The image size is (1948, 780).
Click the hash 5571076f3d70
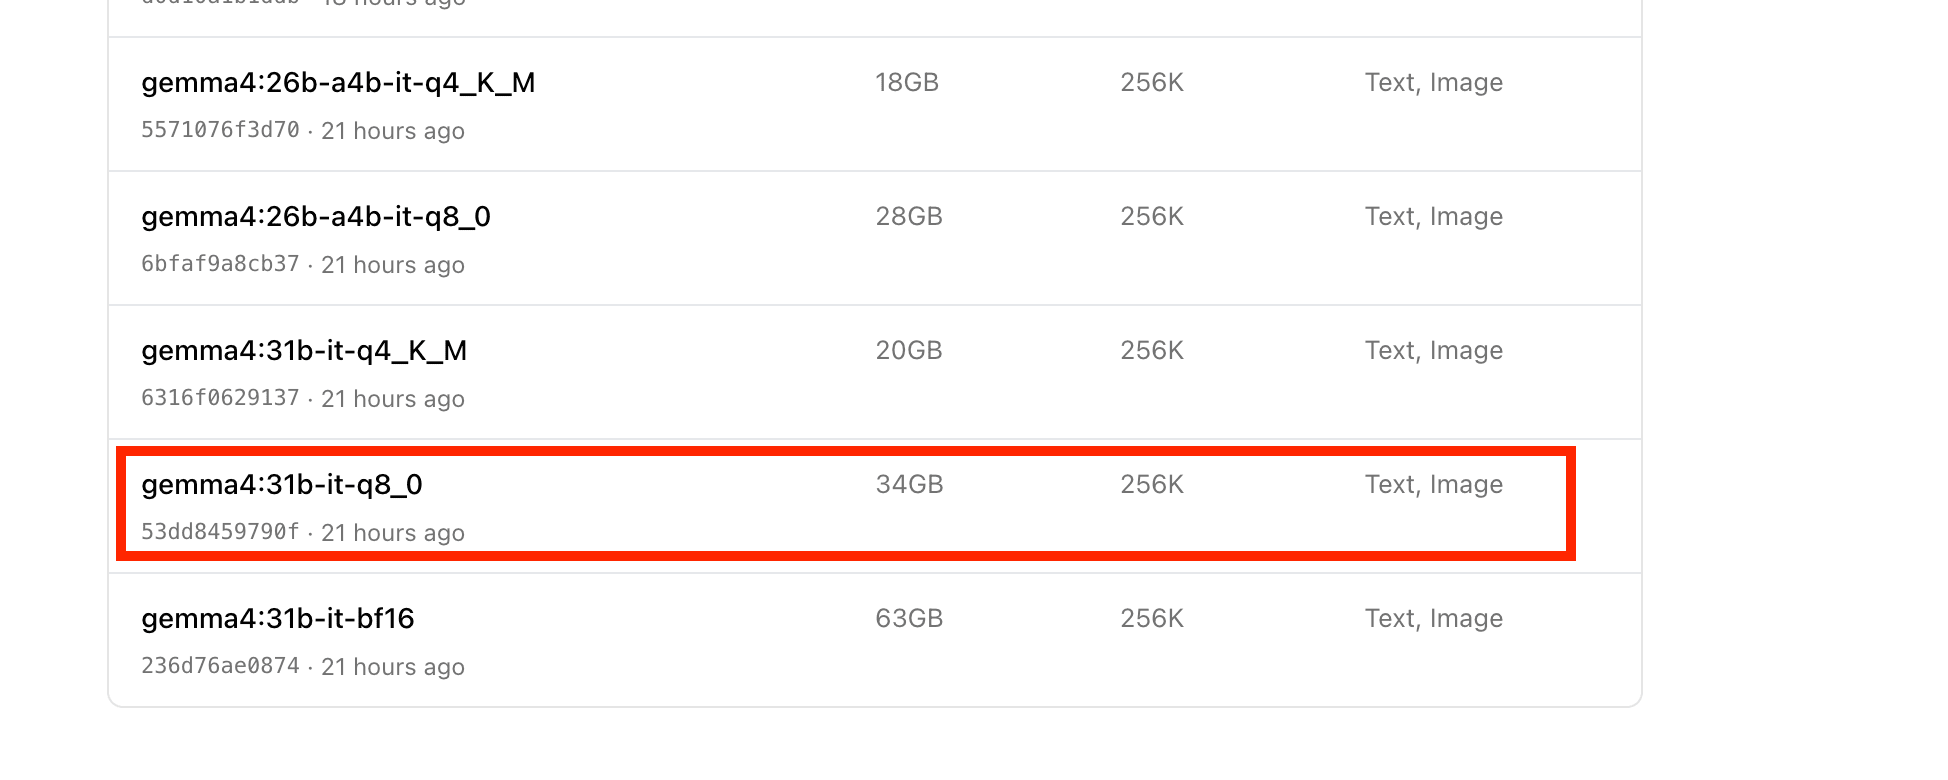tap(220, 131)
